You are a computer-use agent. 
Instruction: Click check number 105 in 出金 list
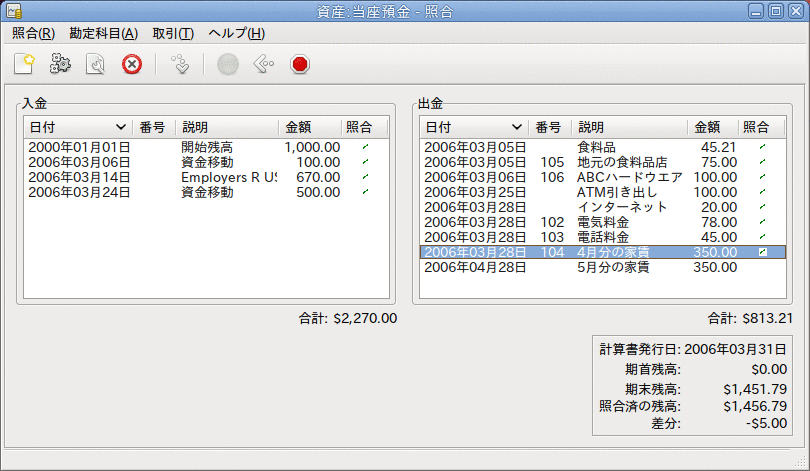[552, 162]
